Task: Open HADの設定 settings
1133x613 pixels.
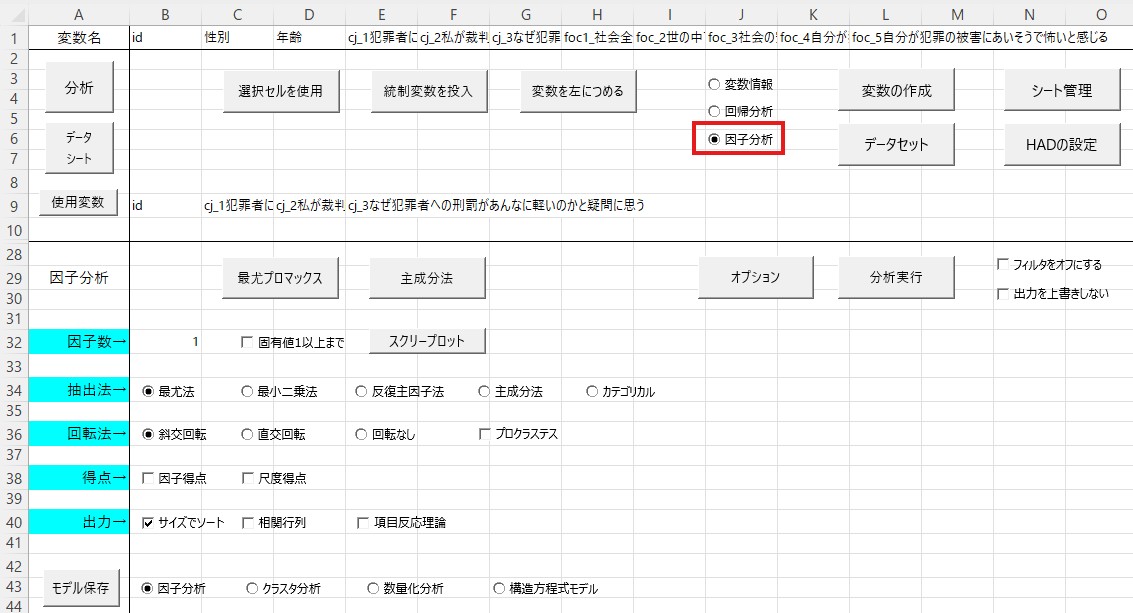Action: coord(1061,144)
